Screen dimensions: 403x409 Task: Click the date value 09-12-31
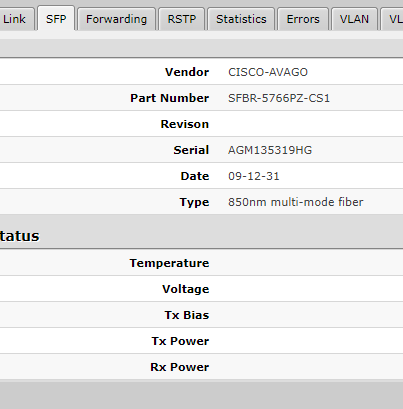(253, 176)
